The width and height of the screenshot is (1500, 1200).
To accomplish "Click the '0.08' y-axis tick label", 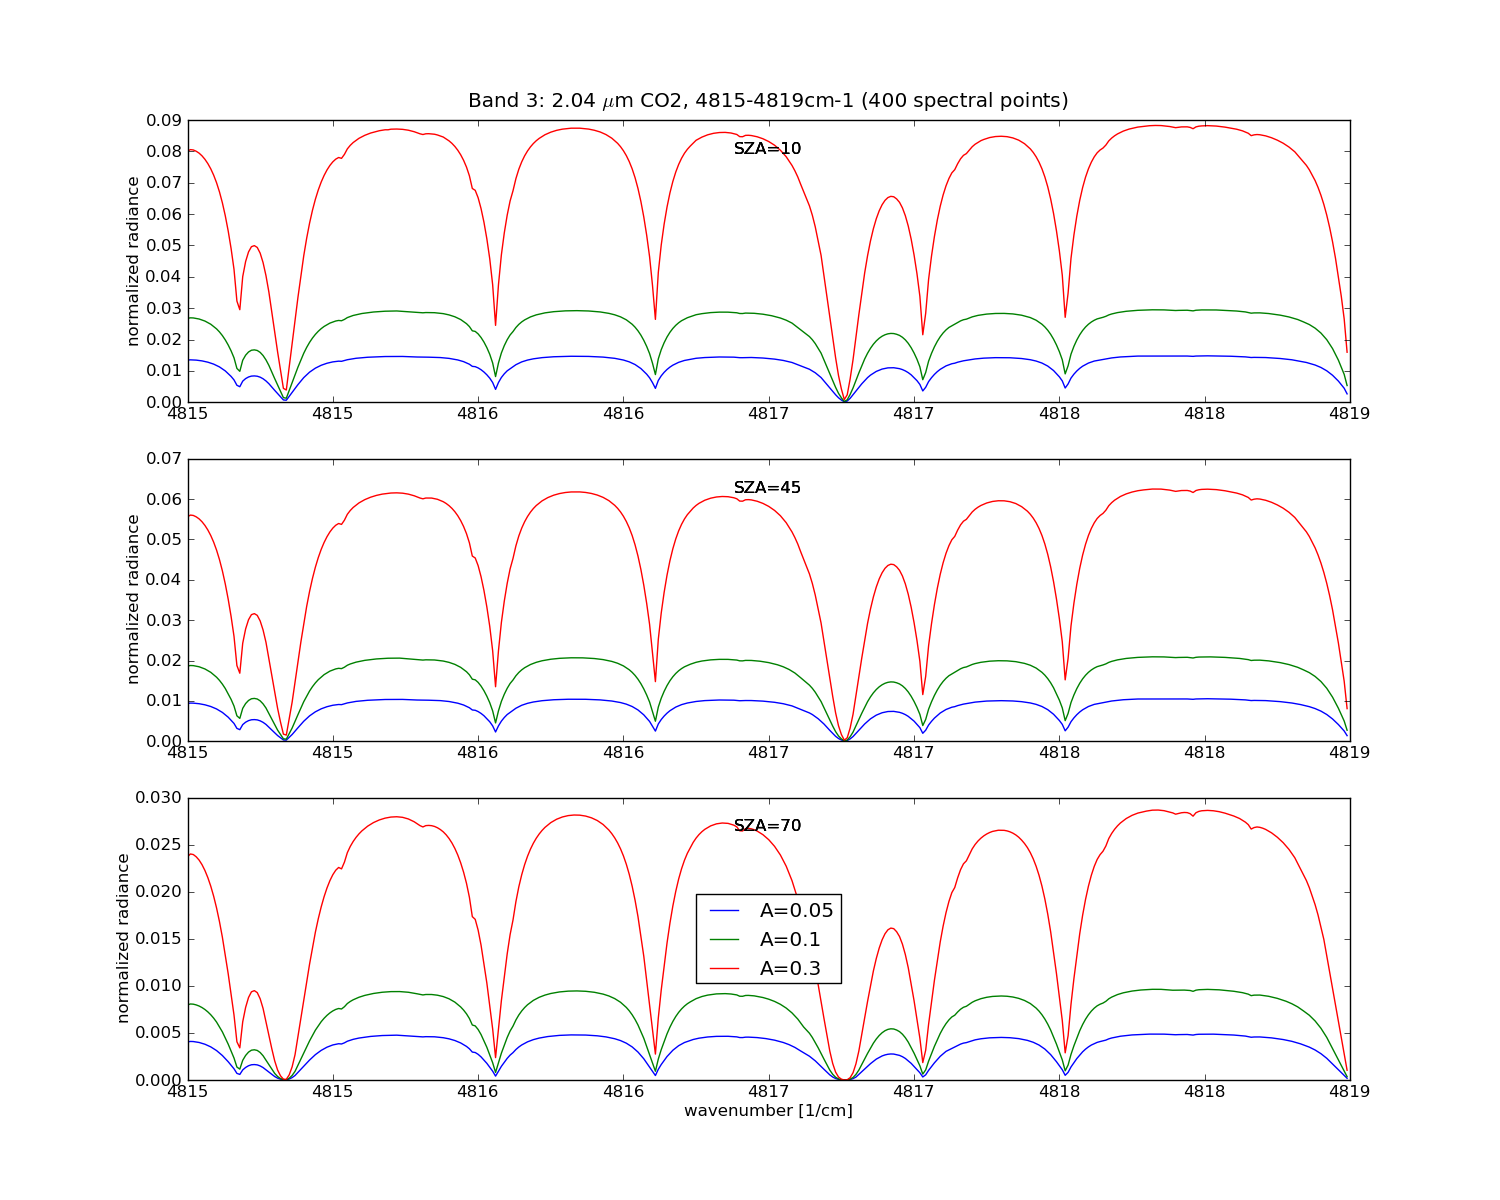I will pos(163,152).
